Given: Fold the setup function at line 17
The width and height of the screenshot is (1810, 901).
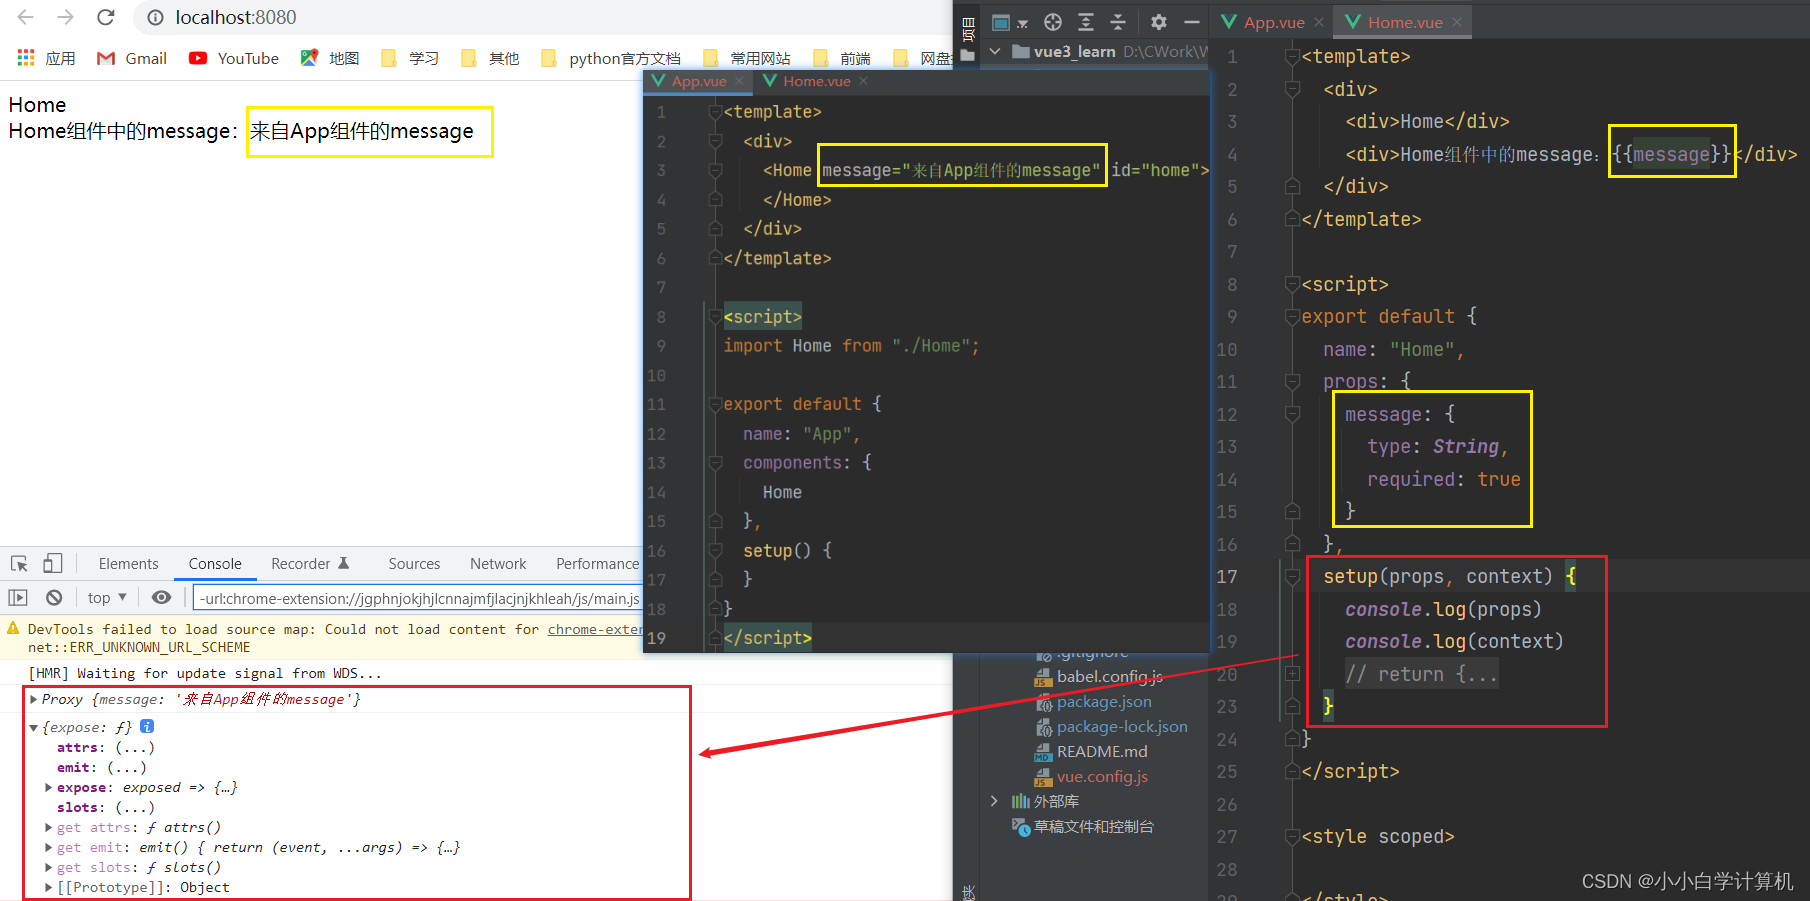Looking at the screenshot, I should point(1292,577).
